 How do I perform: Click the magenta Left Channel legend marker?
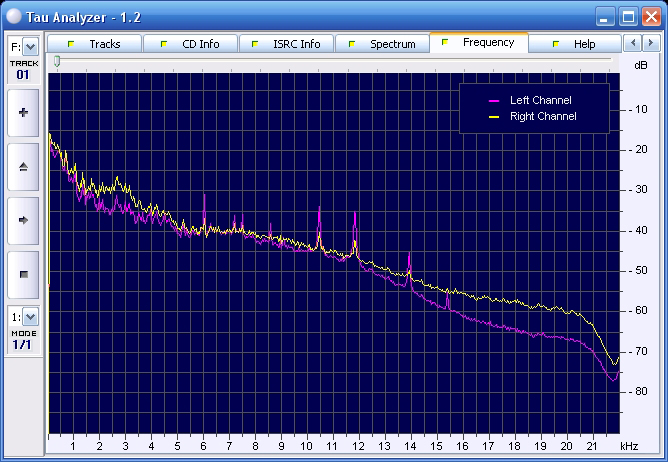click(493, 101)
